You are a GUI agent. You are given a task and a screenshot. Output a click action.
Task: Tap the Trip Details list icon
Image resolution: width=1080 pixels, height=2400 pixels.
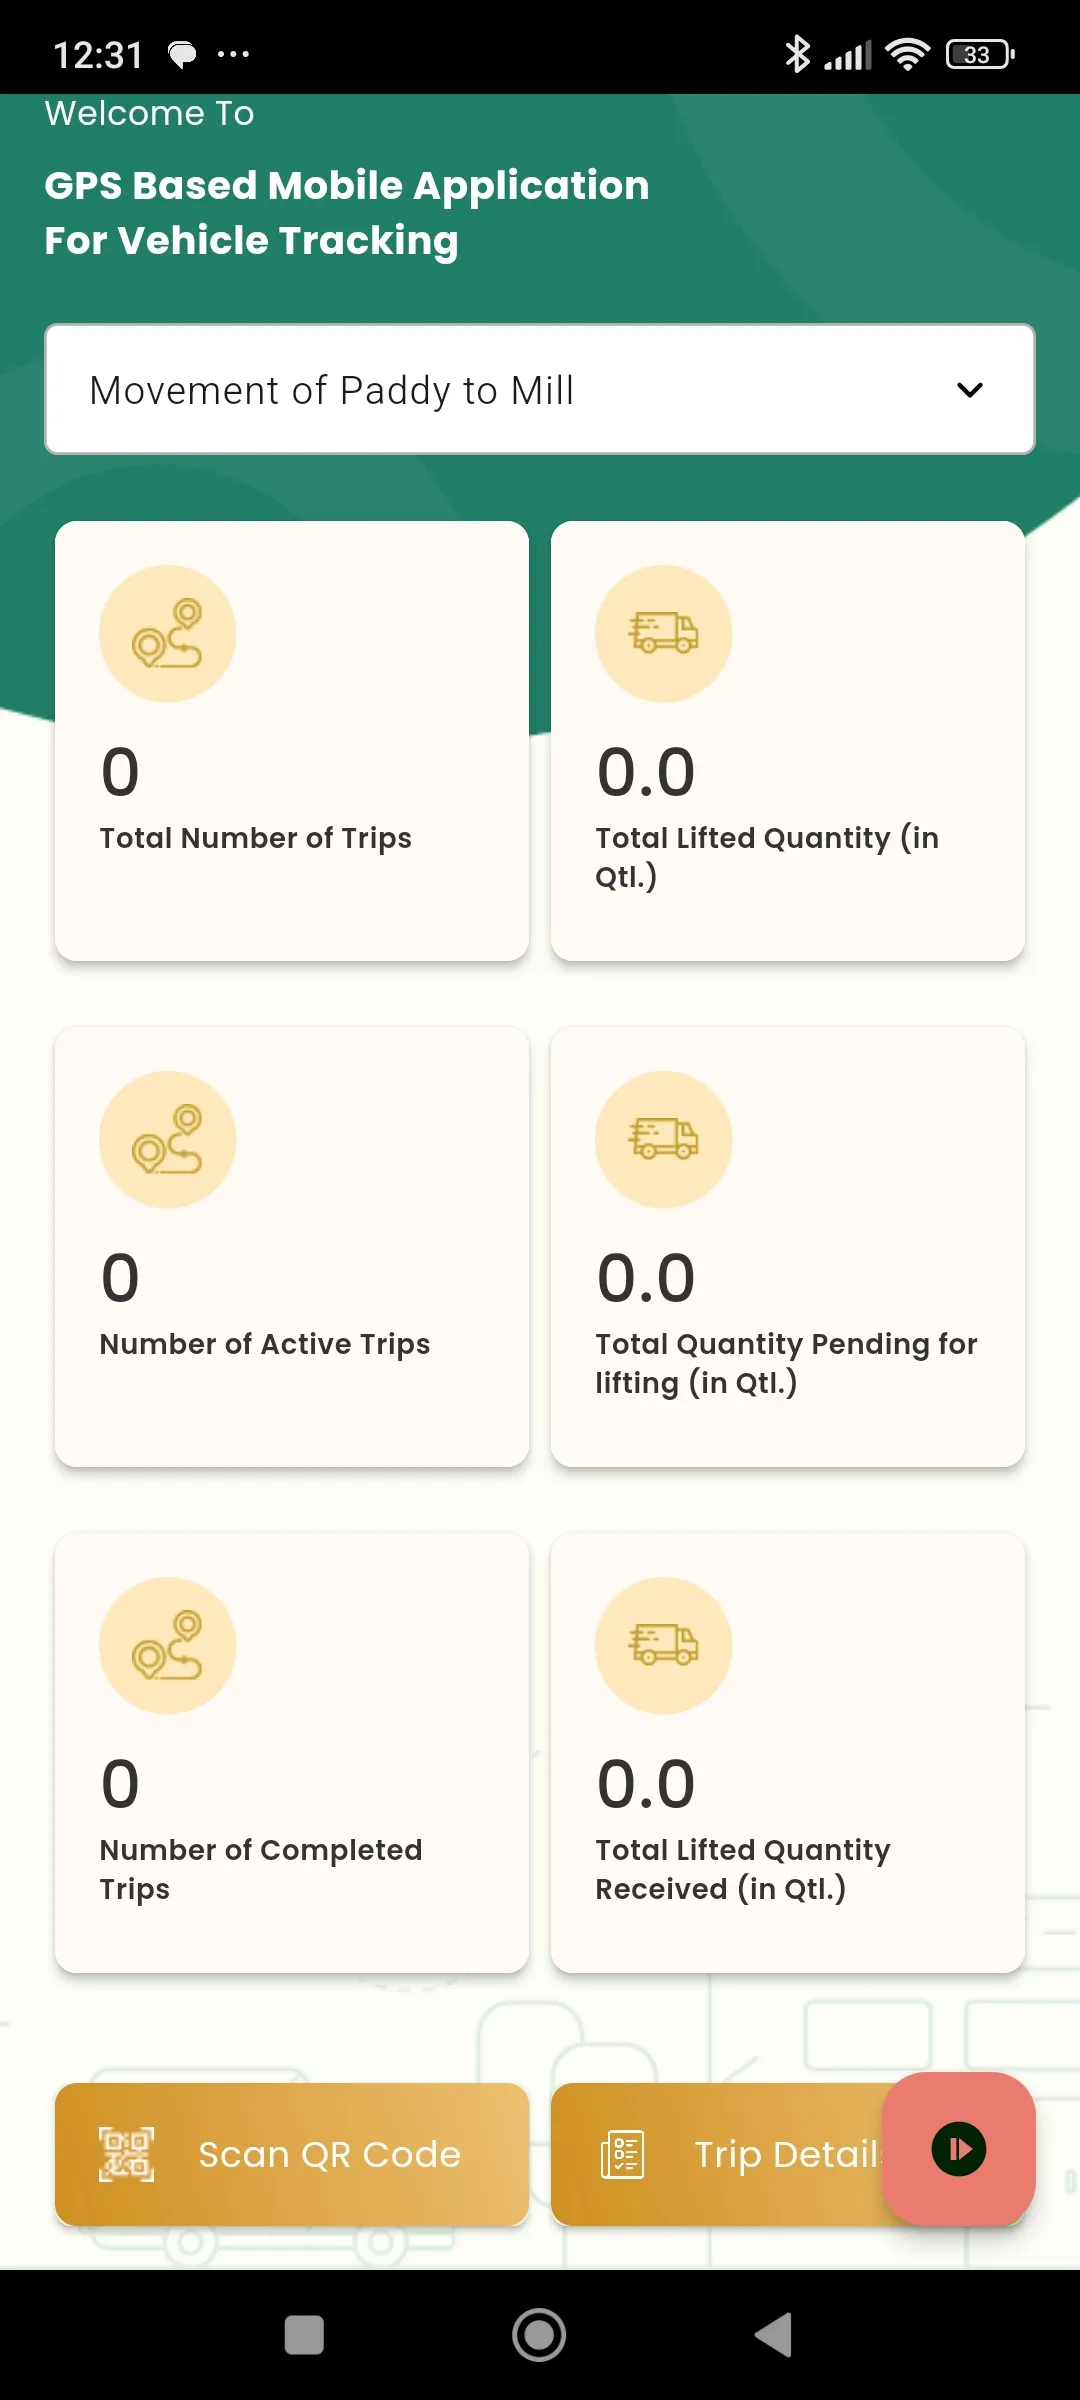[622, 2154]
